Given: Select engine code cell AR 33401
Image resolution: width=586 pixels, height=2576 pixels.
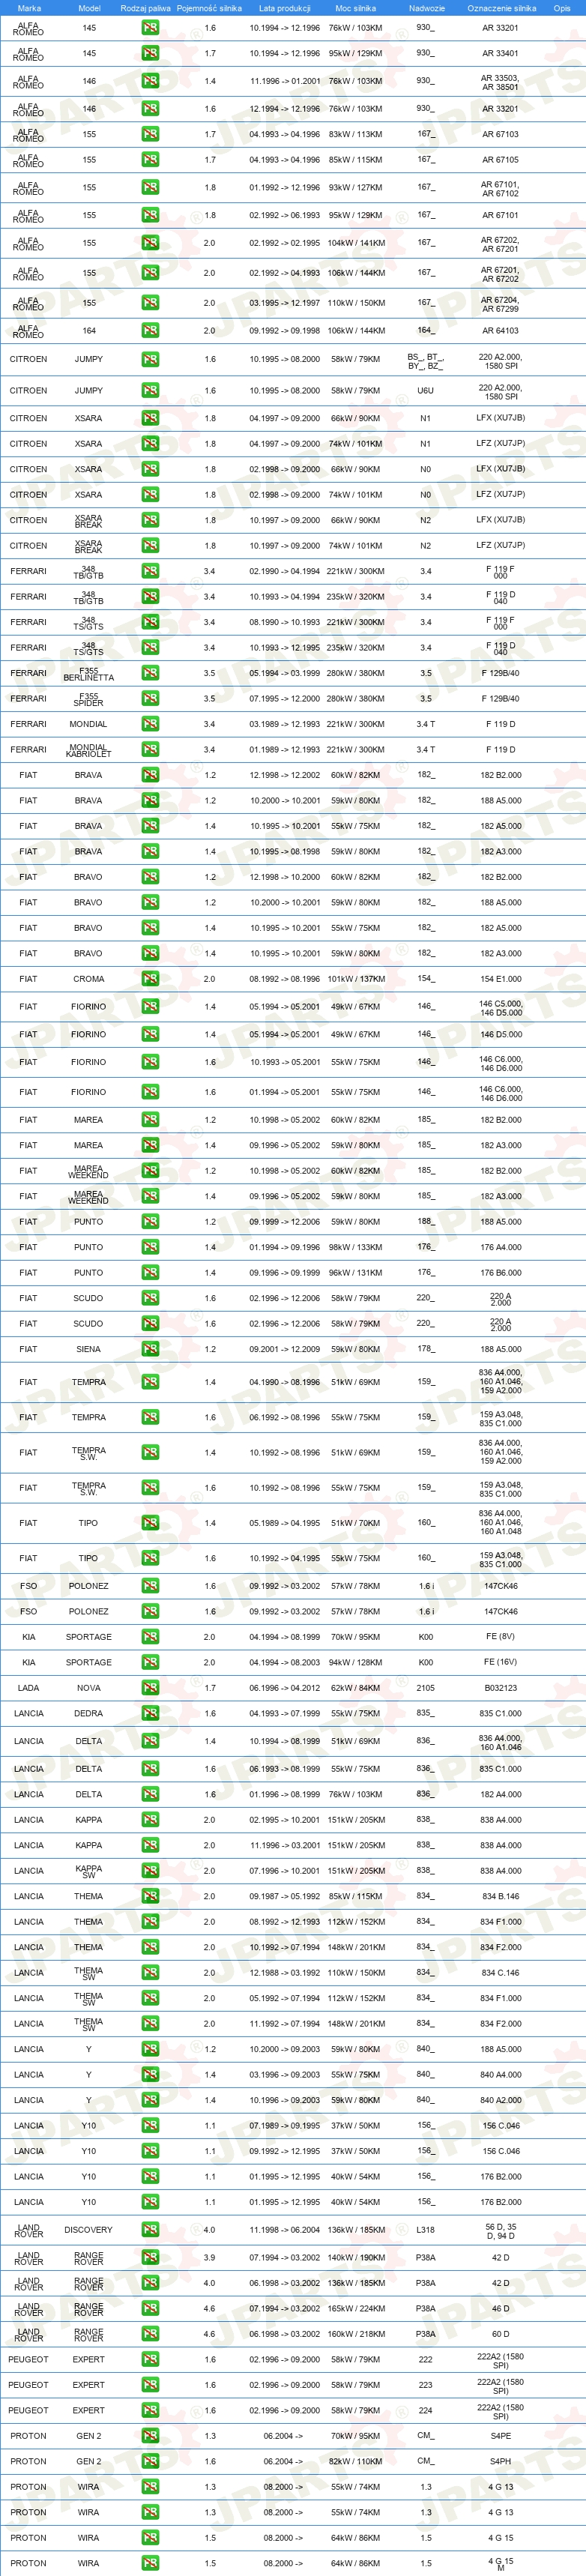Looking at the screenshot, I should 501,53.
